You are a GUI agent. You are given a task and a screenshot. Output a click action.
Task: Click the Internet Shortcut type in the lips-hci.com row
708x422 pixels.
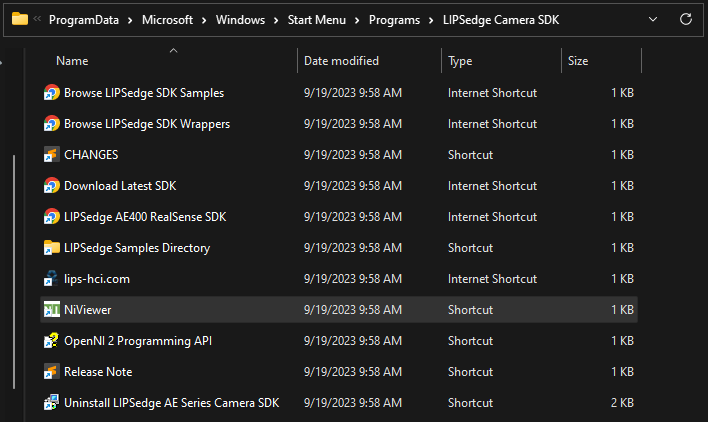click(x=493, y=279)
